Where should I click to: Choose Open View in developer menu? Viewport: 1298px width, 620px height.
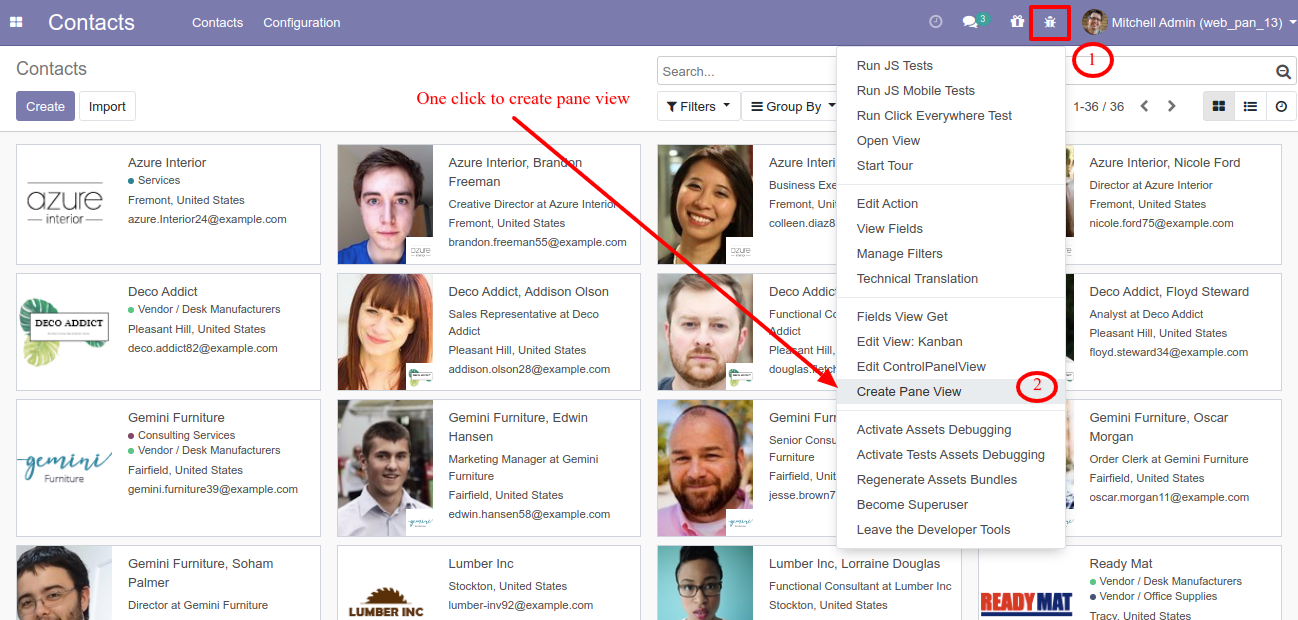(x=888, y=141)
